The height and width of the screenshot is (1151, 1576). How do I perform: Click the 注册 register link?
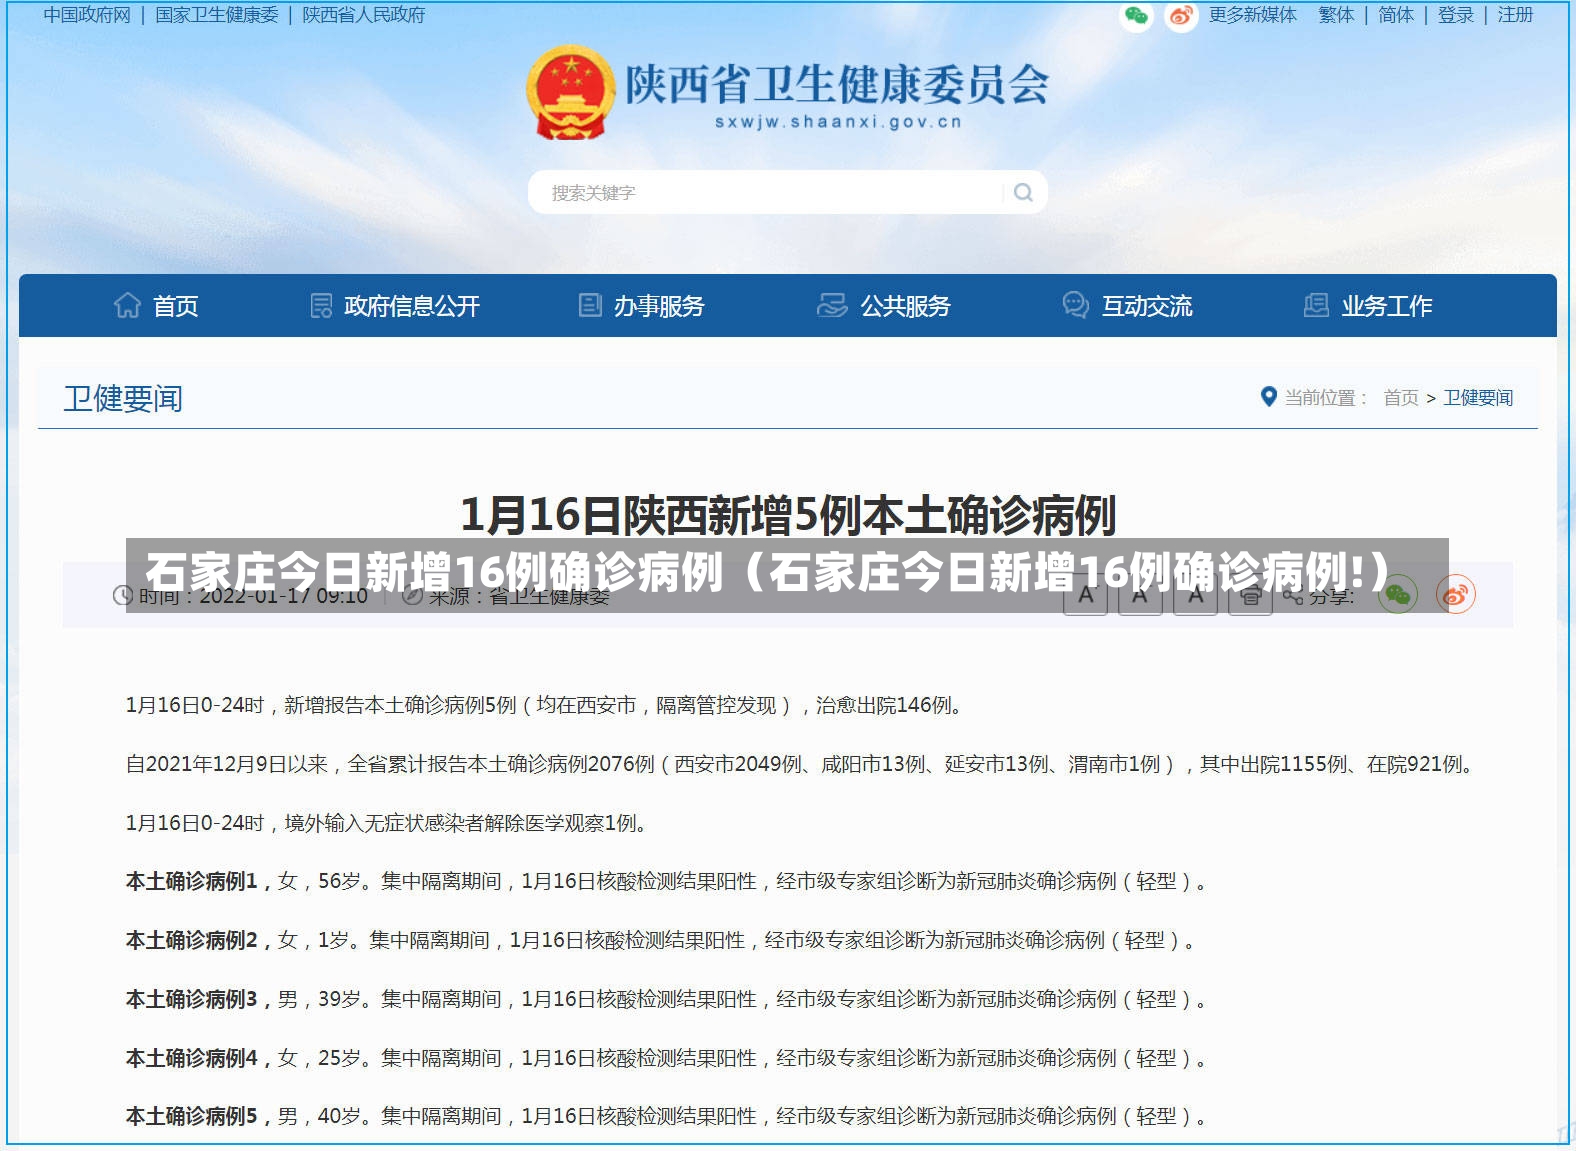(1515, 15)
